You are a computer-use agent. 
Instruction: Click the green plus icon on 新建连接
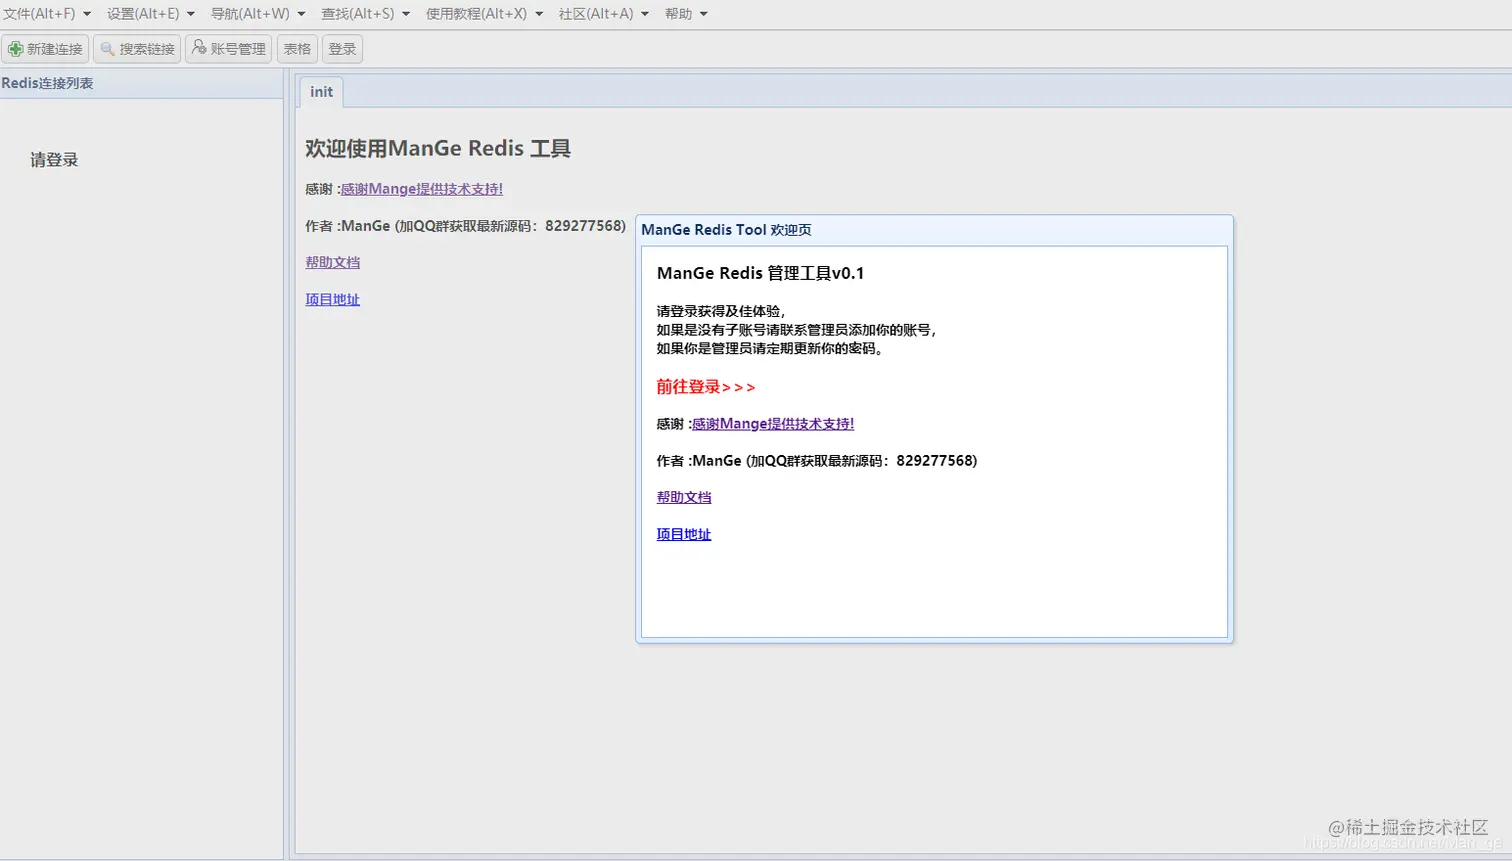pos(15,49)
